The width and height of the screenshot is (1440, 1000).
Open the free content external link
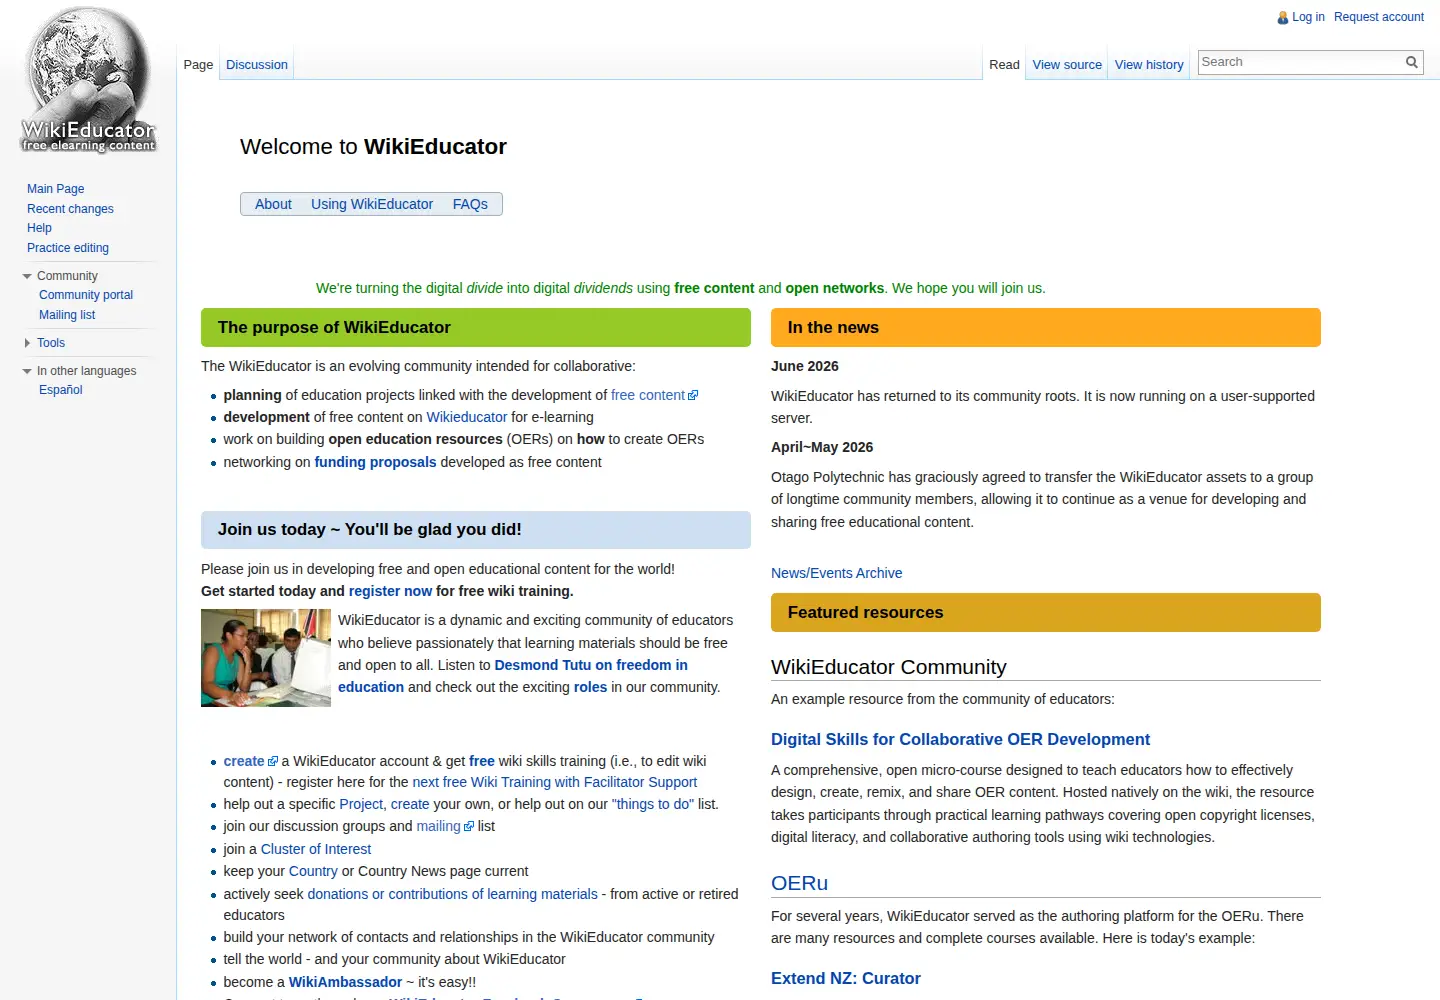654,395
